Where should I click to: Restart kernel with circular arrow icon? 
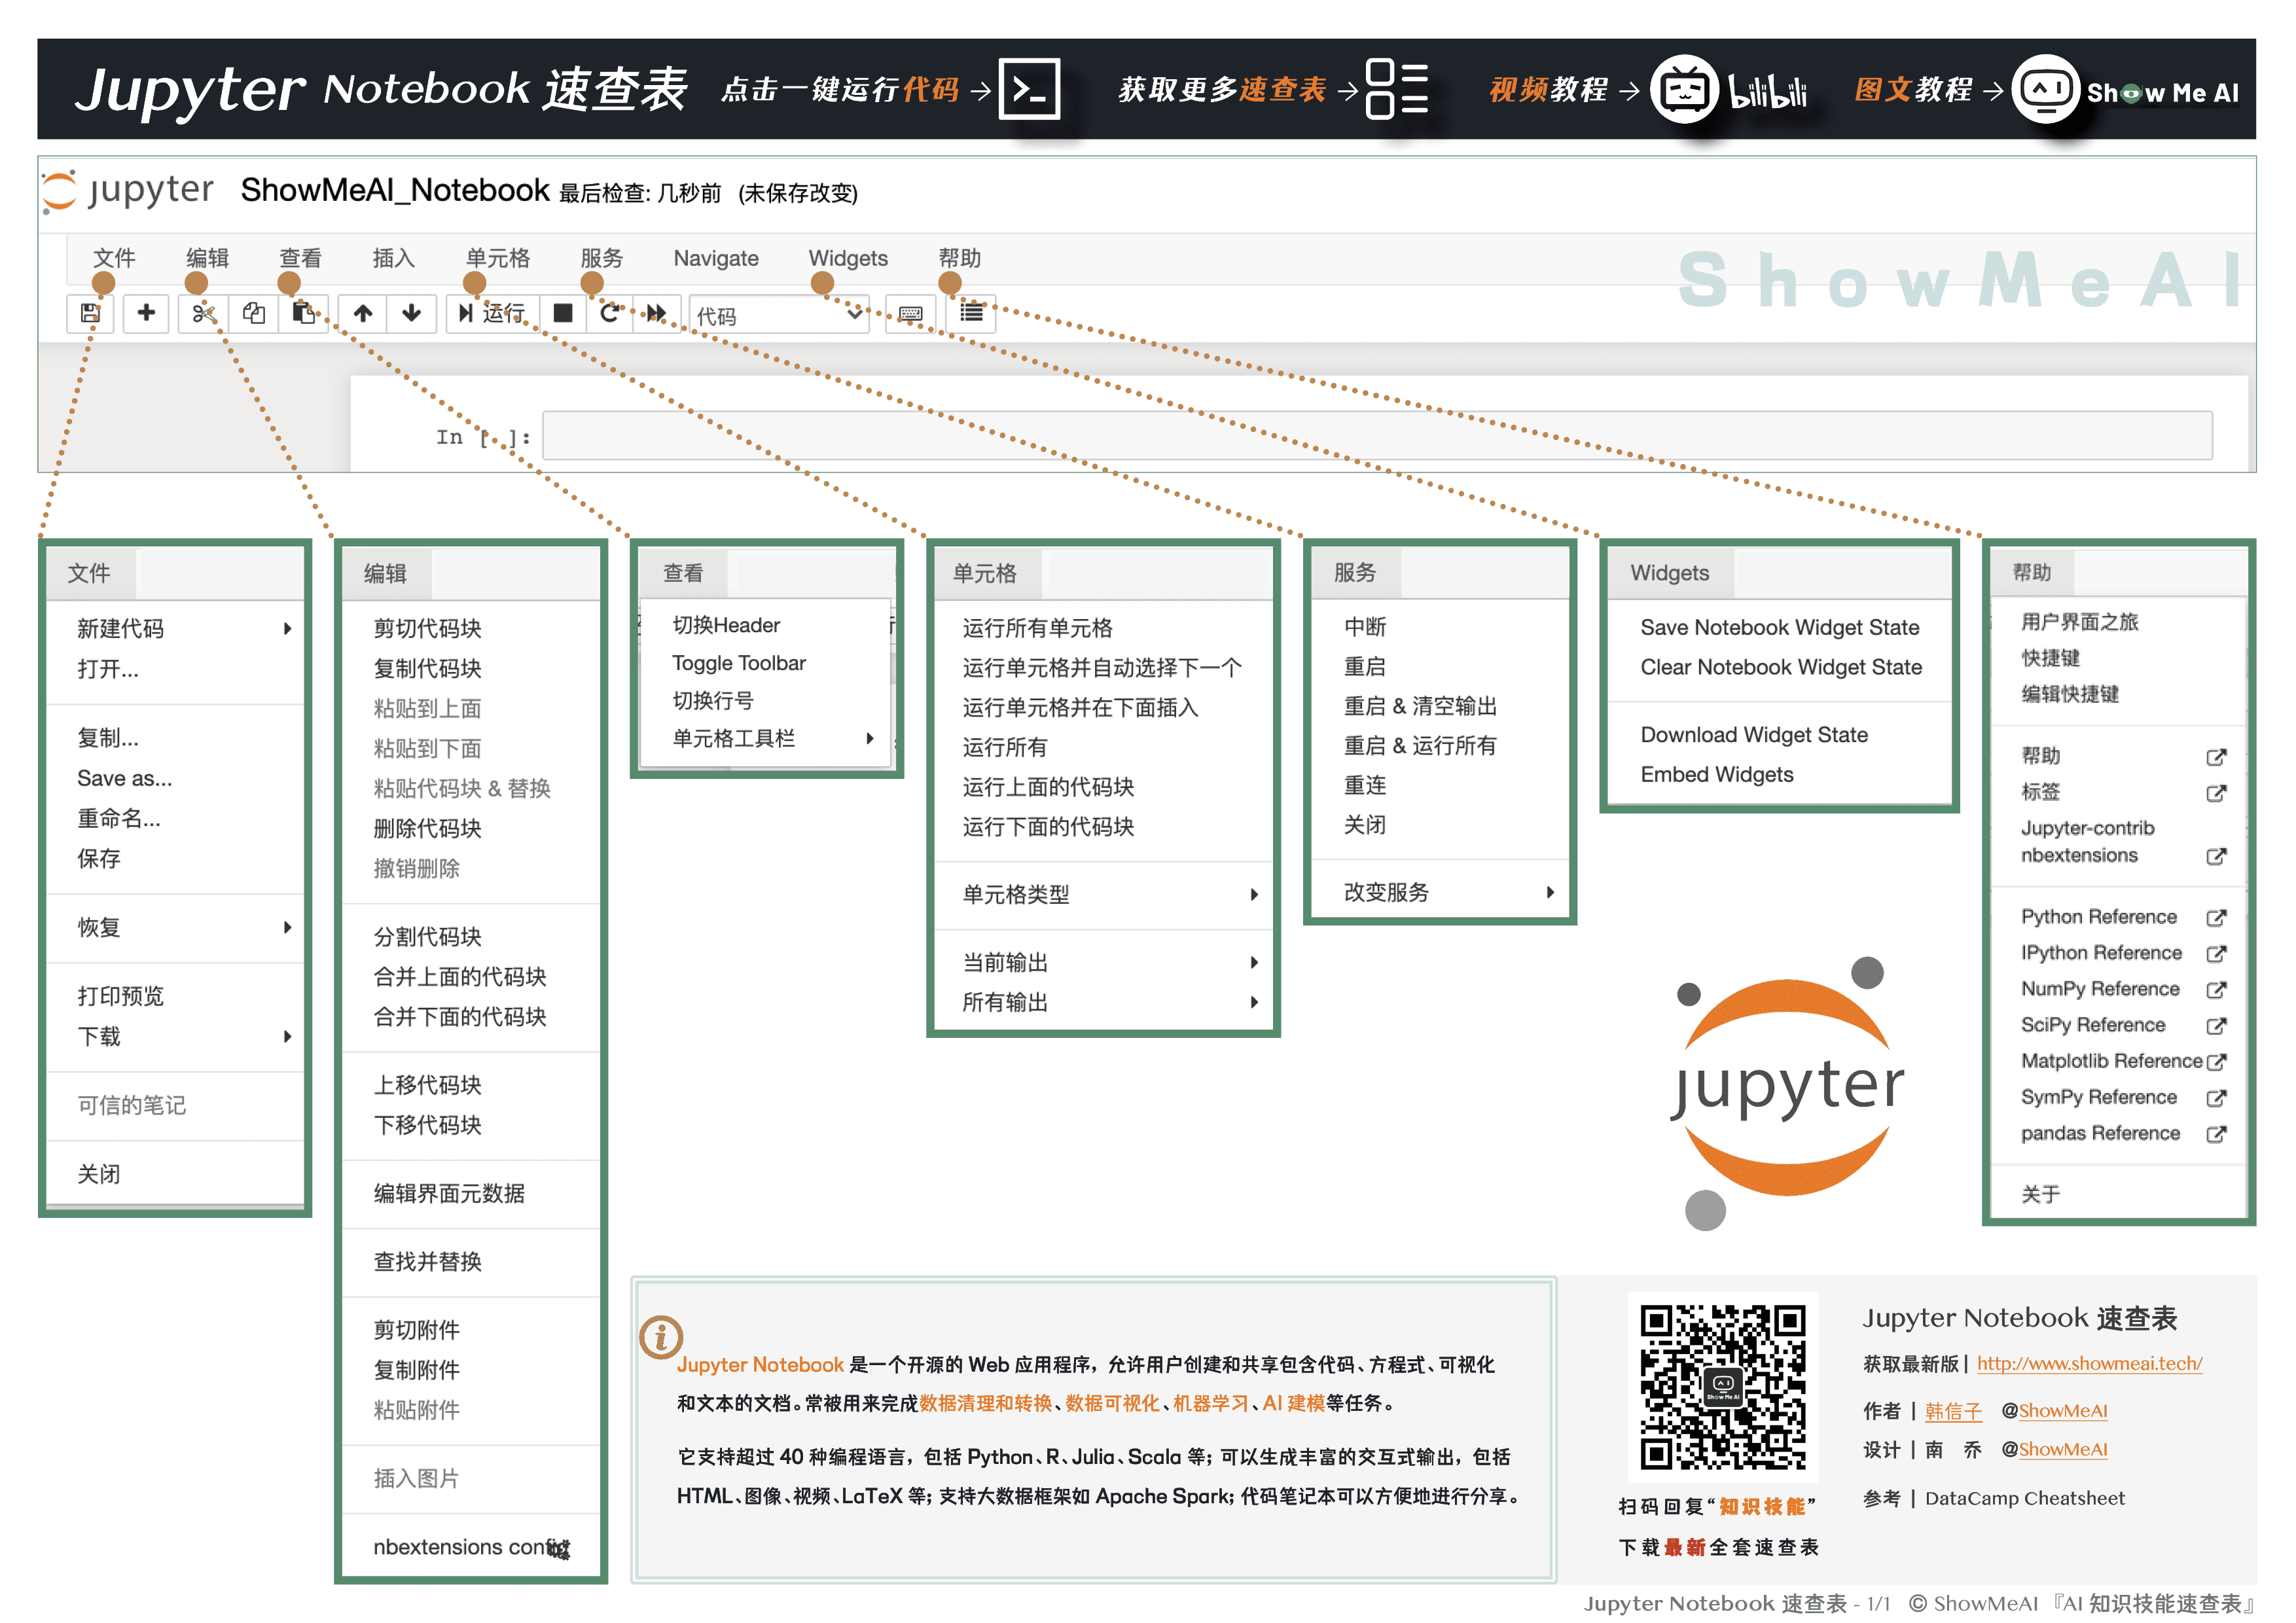click(x=609, y=314)
